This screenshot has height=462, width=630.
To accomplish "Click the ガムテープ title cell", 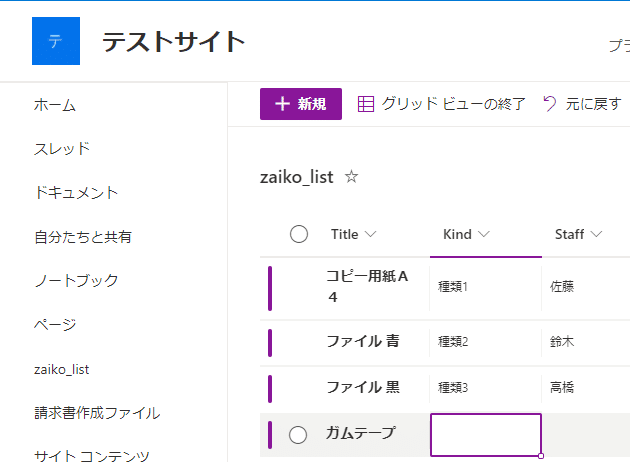I will 361,433.
